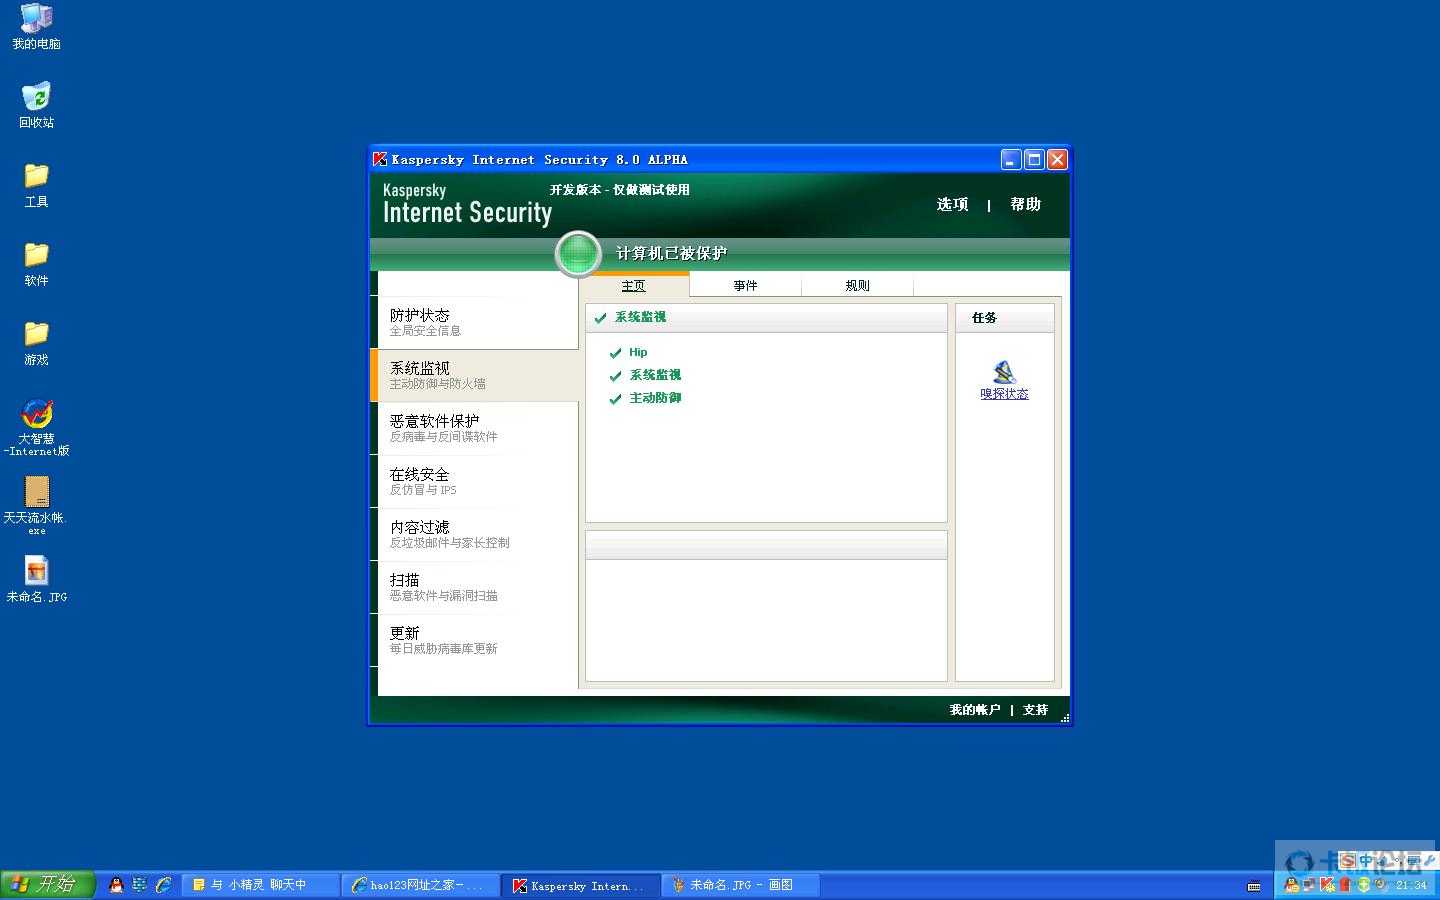Switch to the 事件 tab
The width and height of the screenshot is (1440, 900).
(745, 286)
